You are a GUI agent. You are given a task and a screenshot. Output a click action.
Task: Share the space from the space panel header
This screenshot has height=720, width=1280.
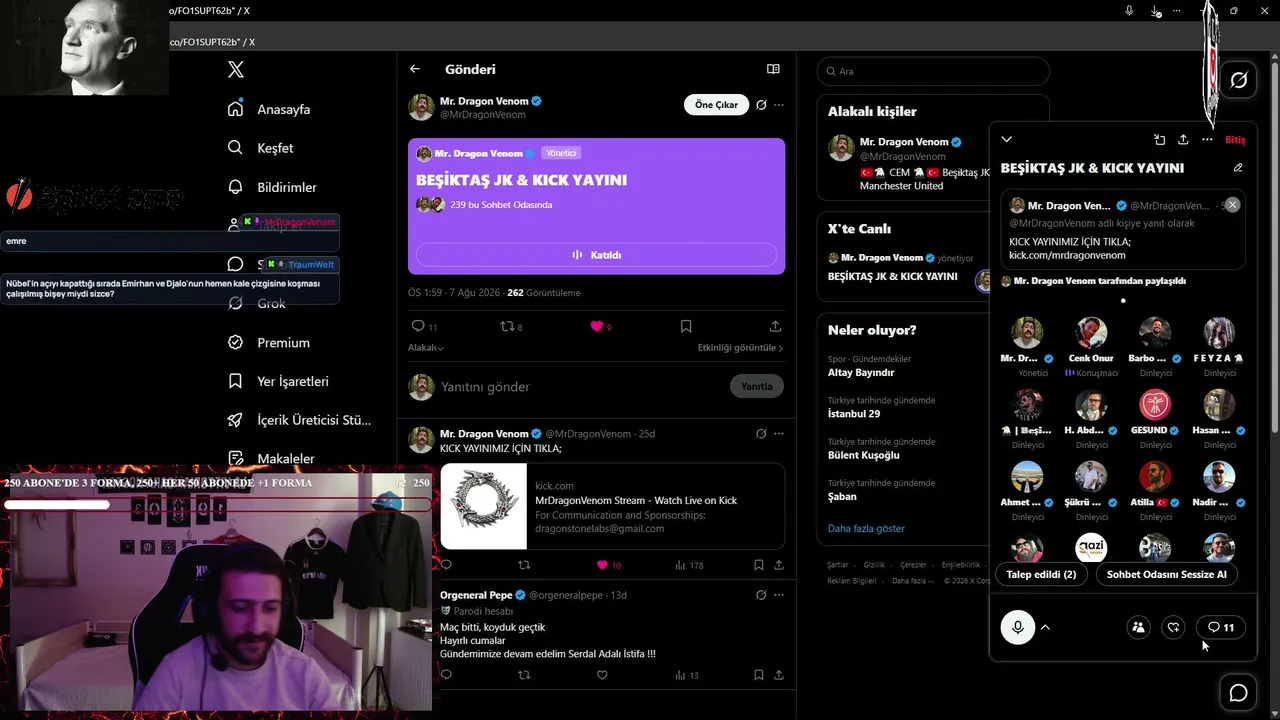coord(1183,140)
